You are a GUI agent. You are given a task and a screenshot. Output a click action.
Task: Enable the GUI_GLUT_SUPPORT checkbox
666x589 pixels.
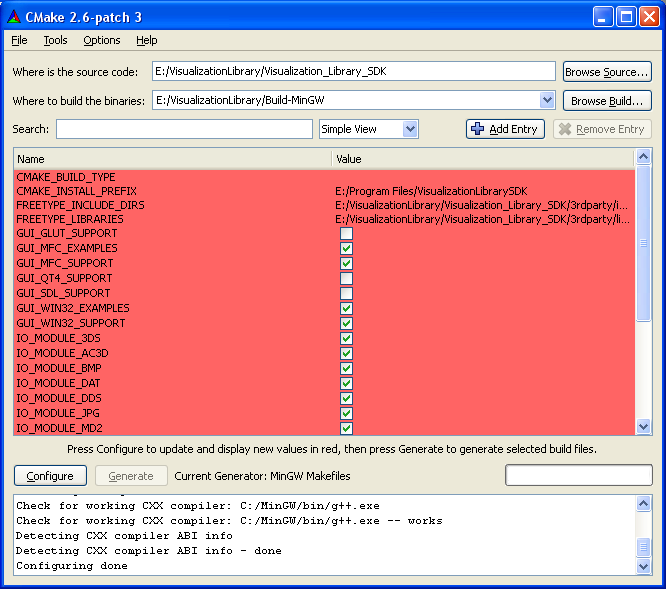click(346, 233)
